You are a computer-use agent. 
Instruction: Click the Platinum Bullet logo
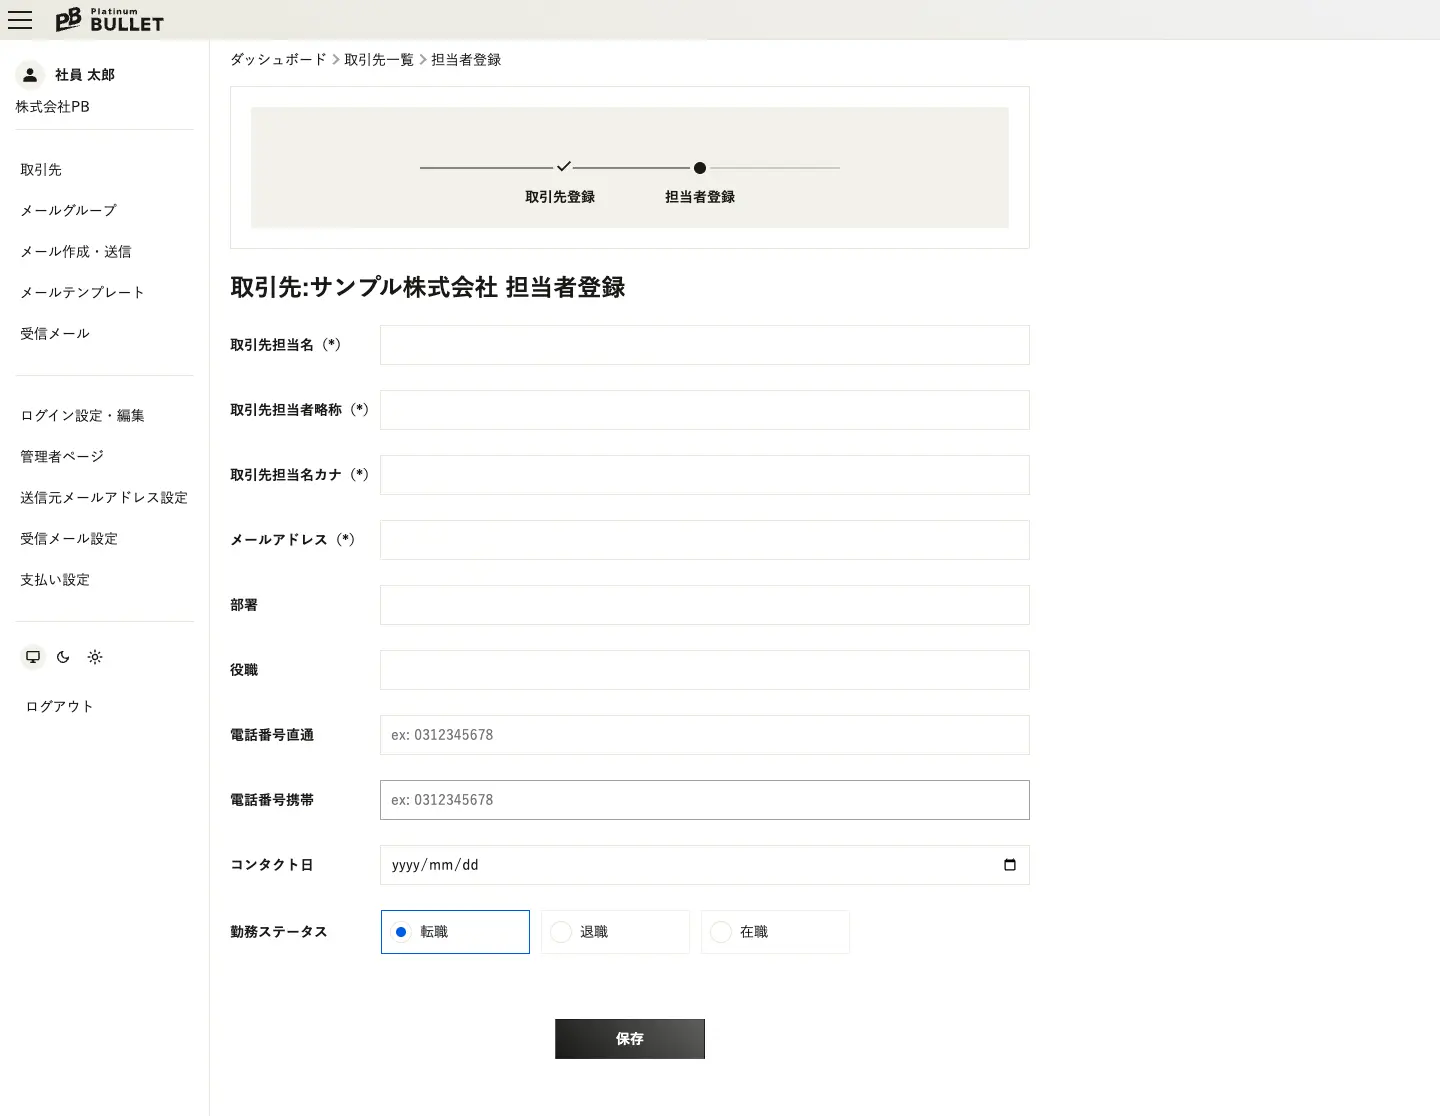point(109,20)
